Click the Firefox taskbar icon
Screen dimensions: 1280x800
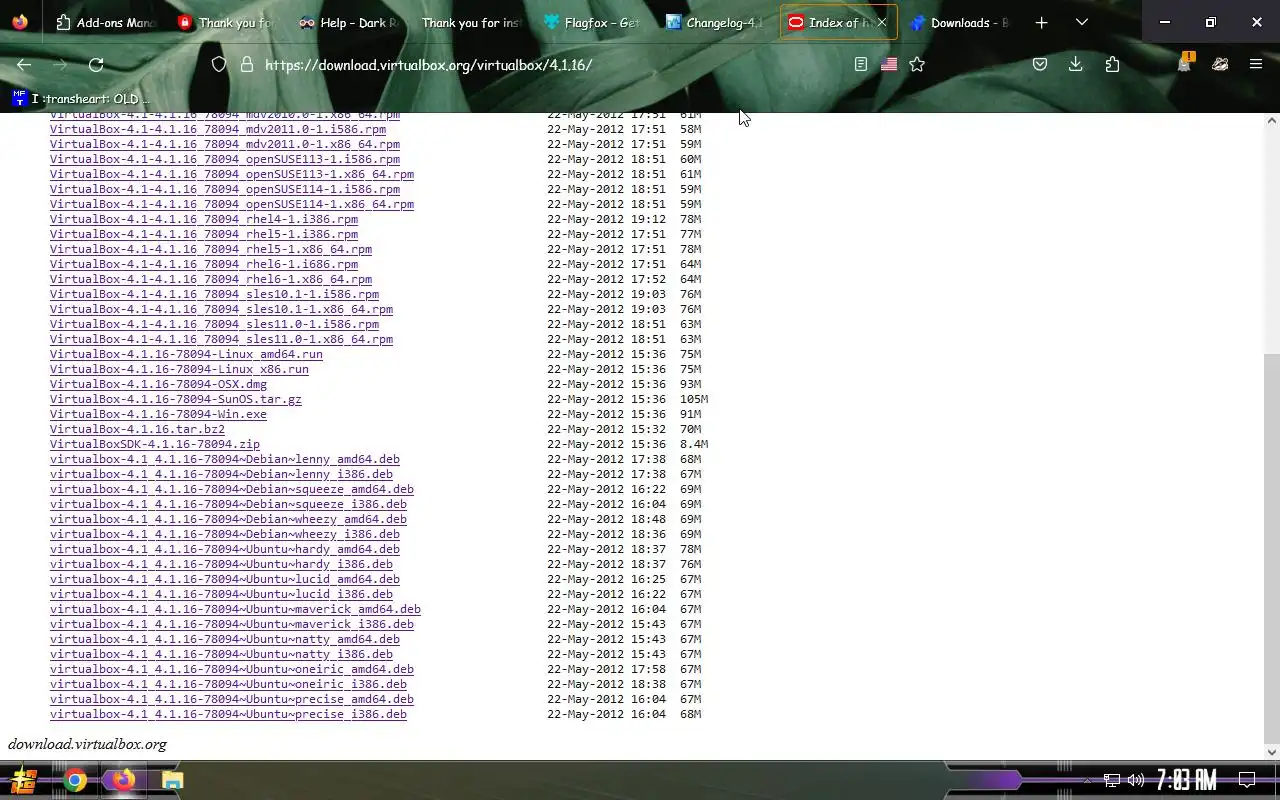[123, 780]
